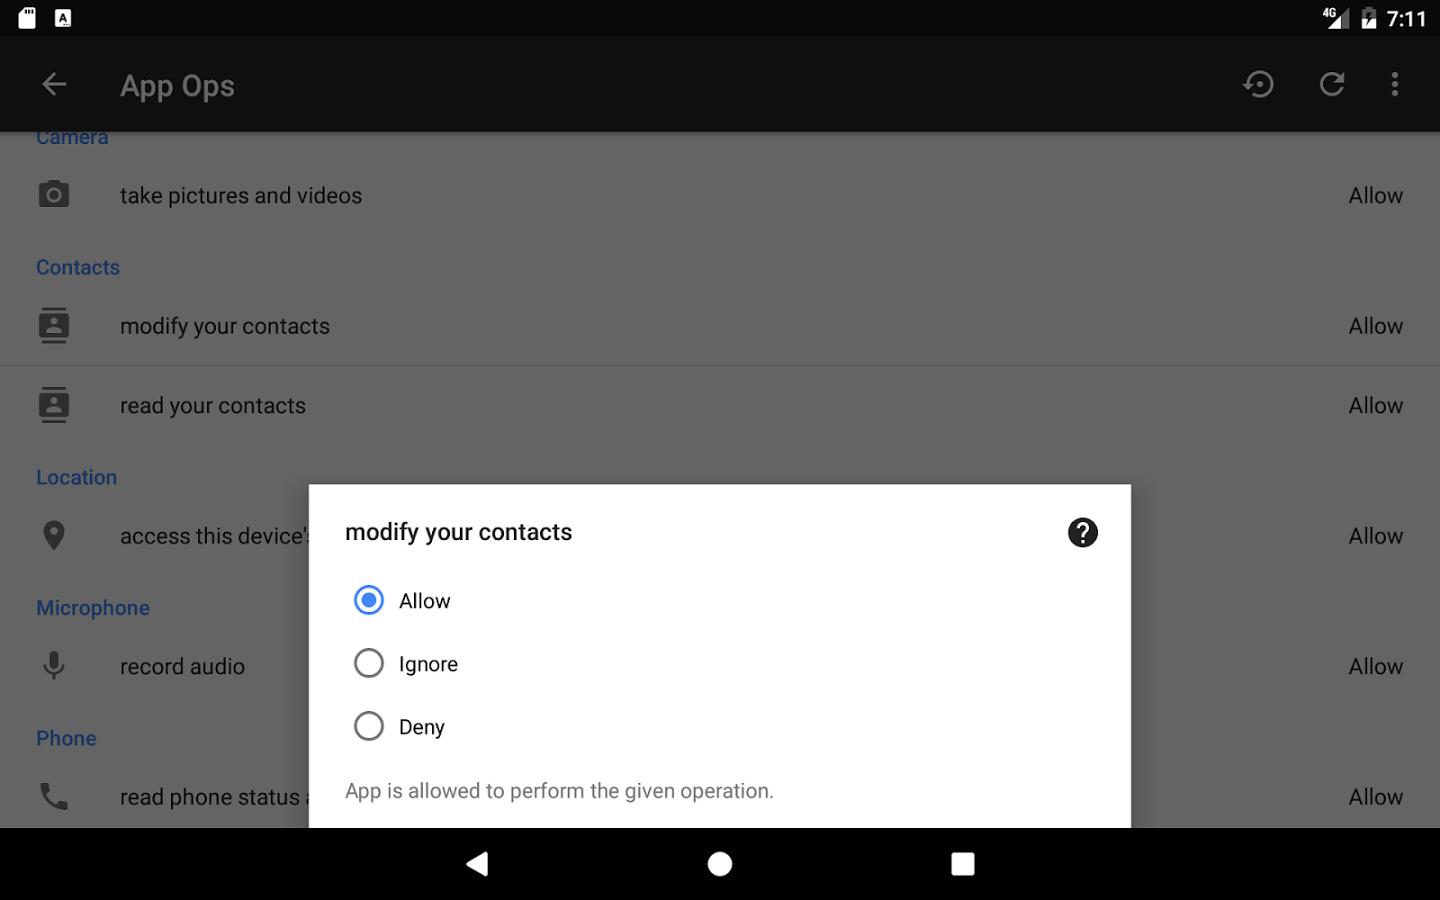Open Allow setting for read your contacts

[x=1375, y=406]
